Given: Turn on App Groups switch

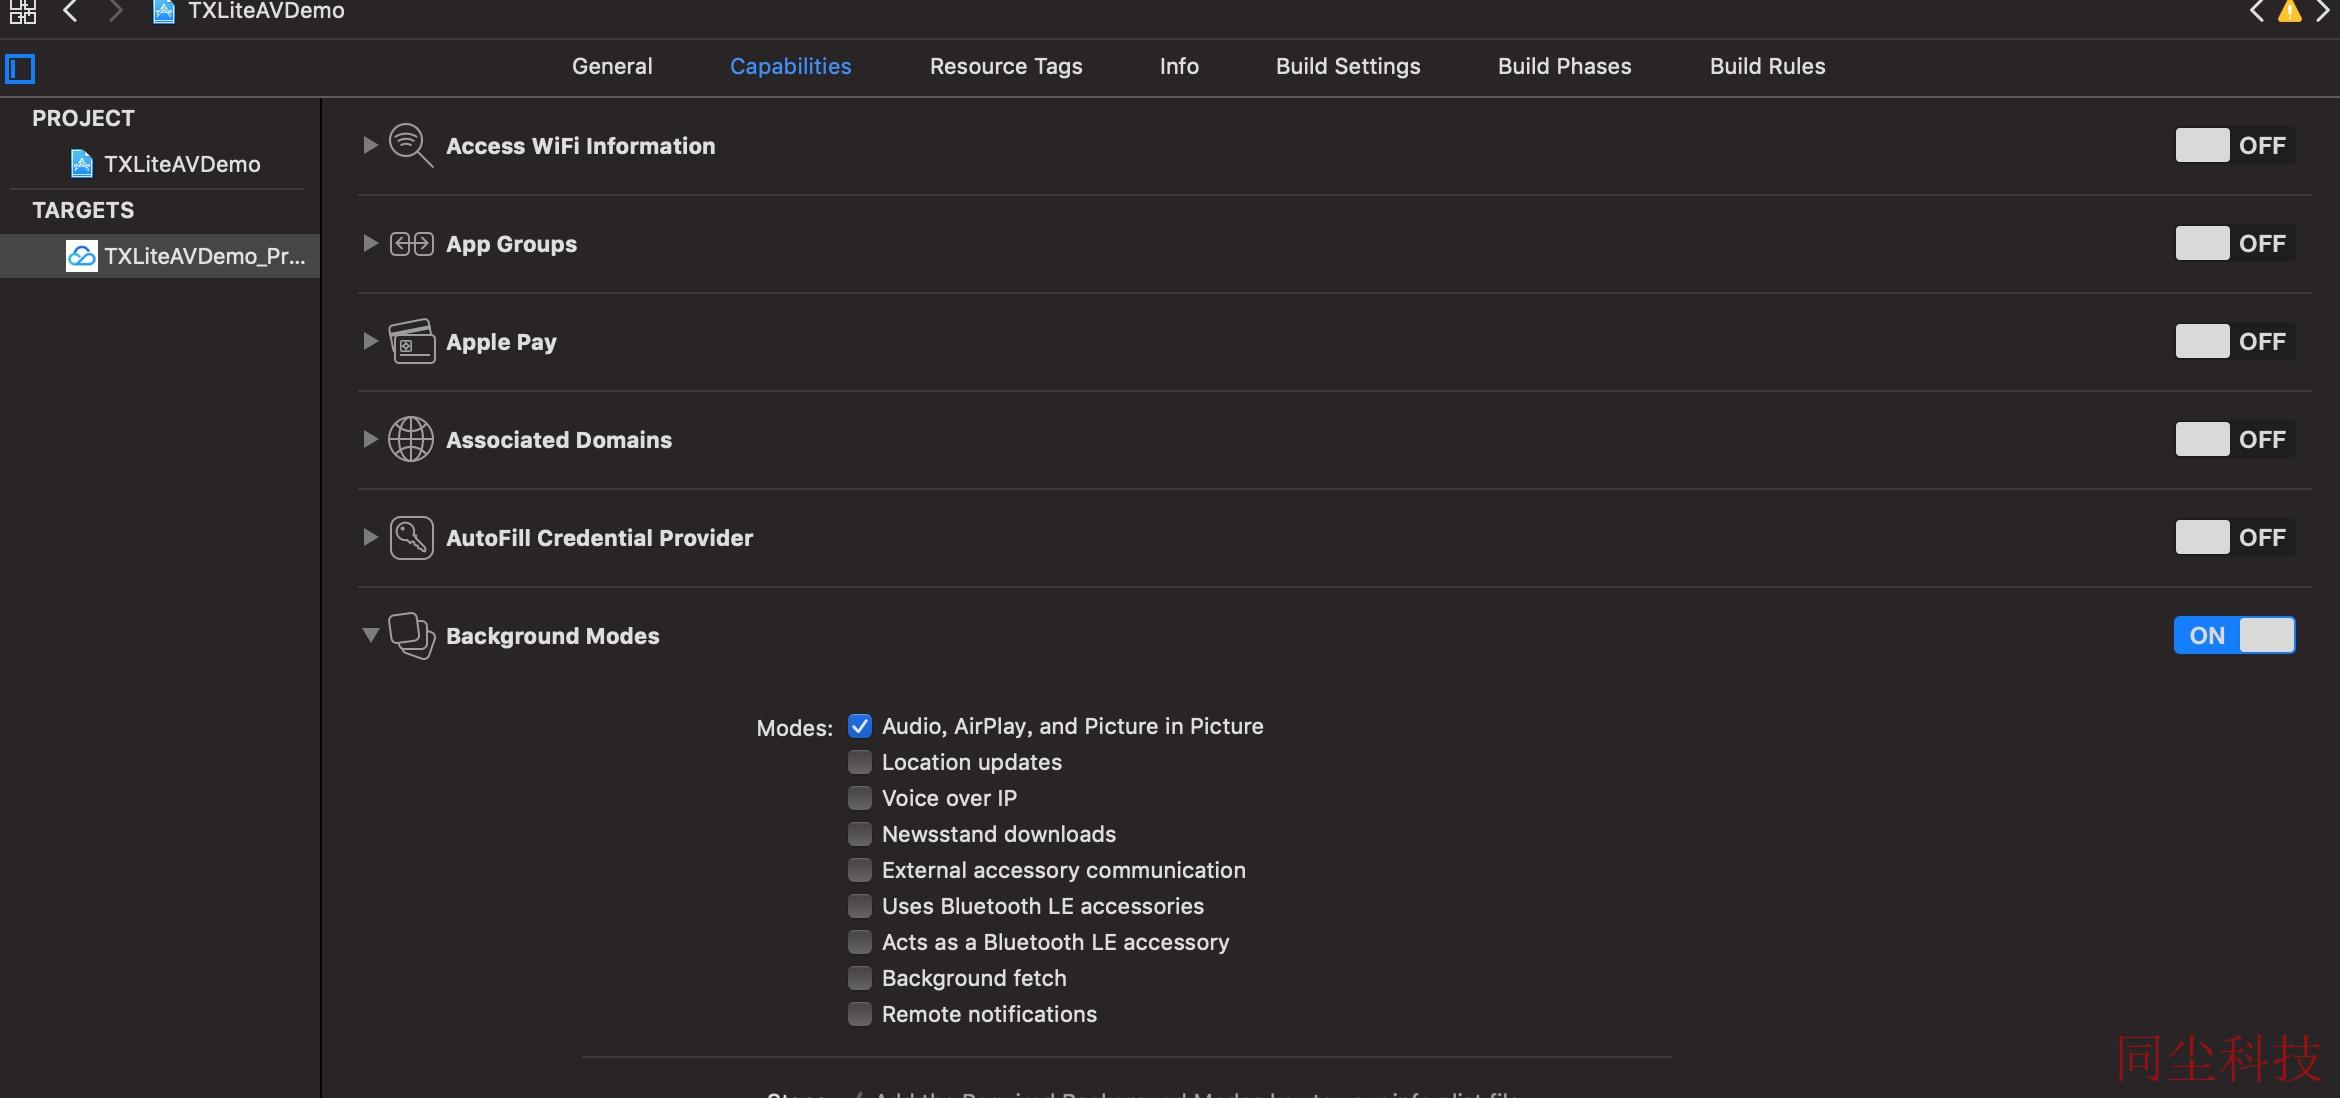Looking at the screenshot, I should click(2234, 244).
